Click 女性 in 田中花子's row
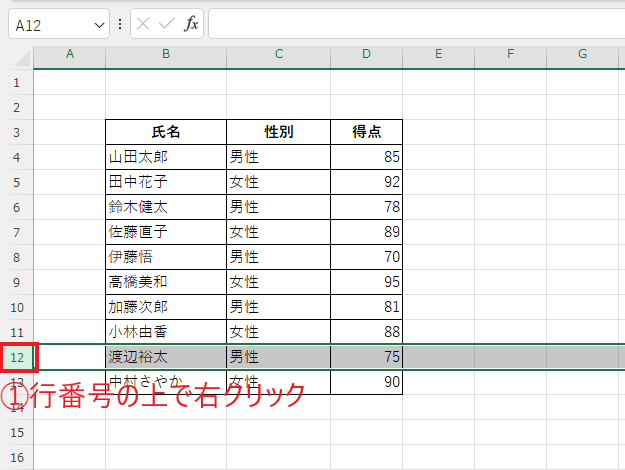The width and height of the screenshot is (625, 470). click(x=279, y=182)
